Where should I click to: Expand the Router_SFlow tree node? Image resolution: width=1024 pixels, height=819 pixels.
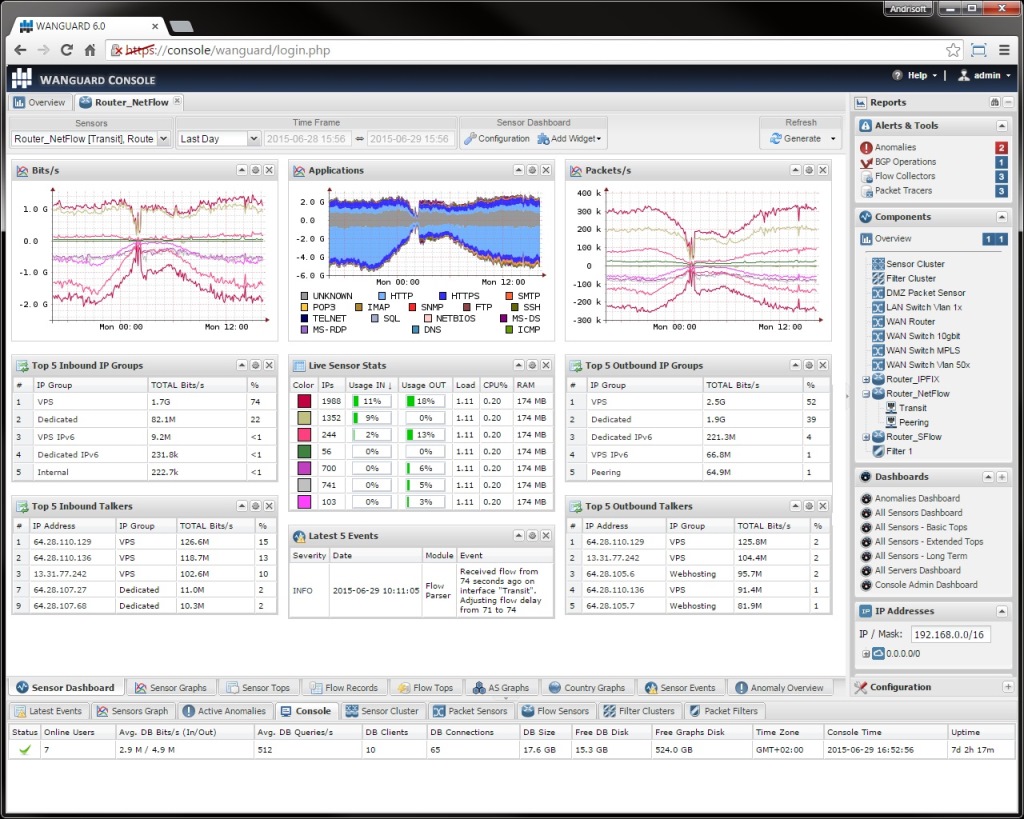[866, 437]
